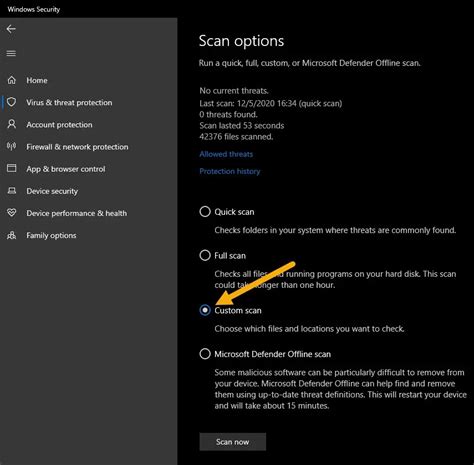Click the '42376 files scanned.' text

[236, 137]
